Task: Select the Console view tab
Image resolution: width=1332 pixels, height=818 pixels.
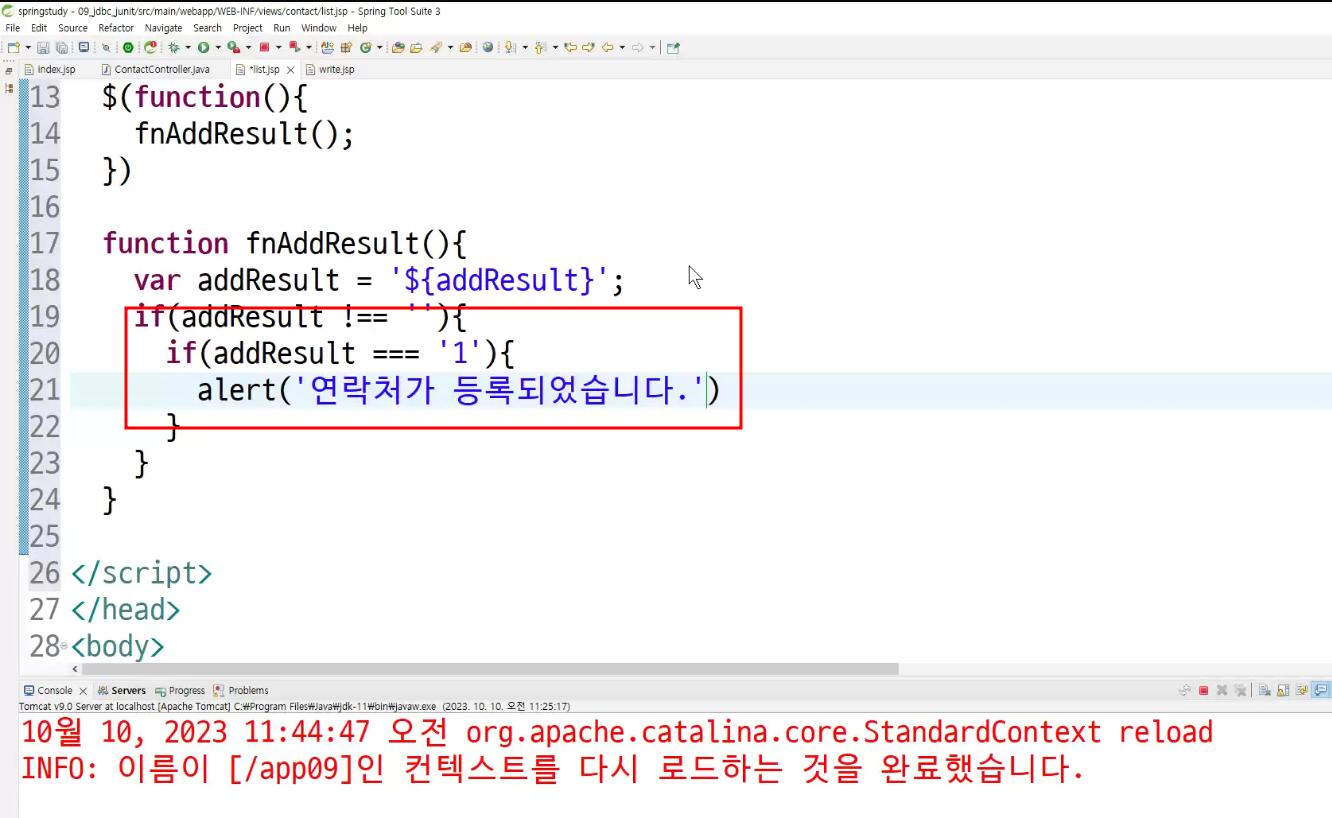Action: click(x=47, y=690)
